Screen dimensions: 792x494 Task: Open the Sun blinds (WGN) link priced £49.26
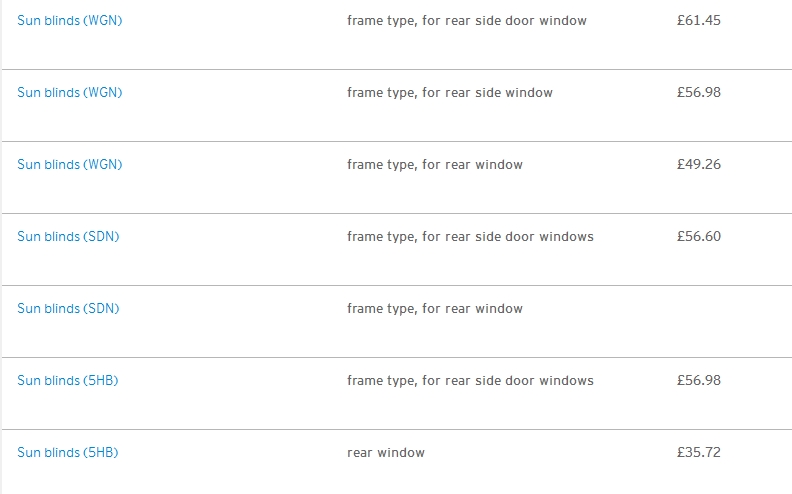click(70, 165)
